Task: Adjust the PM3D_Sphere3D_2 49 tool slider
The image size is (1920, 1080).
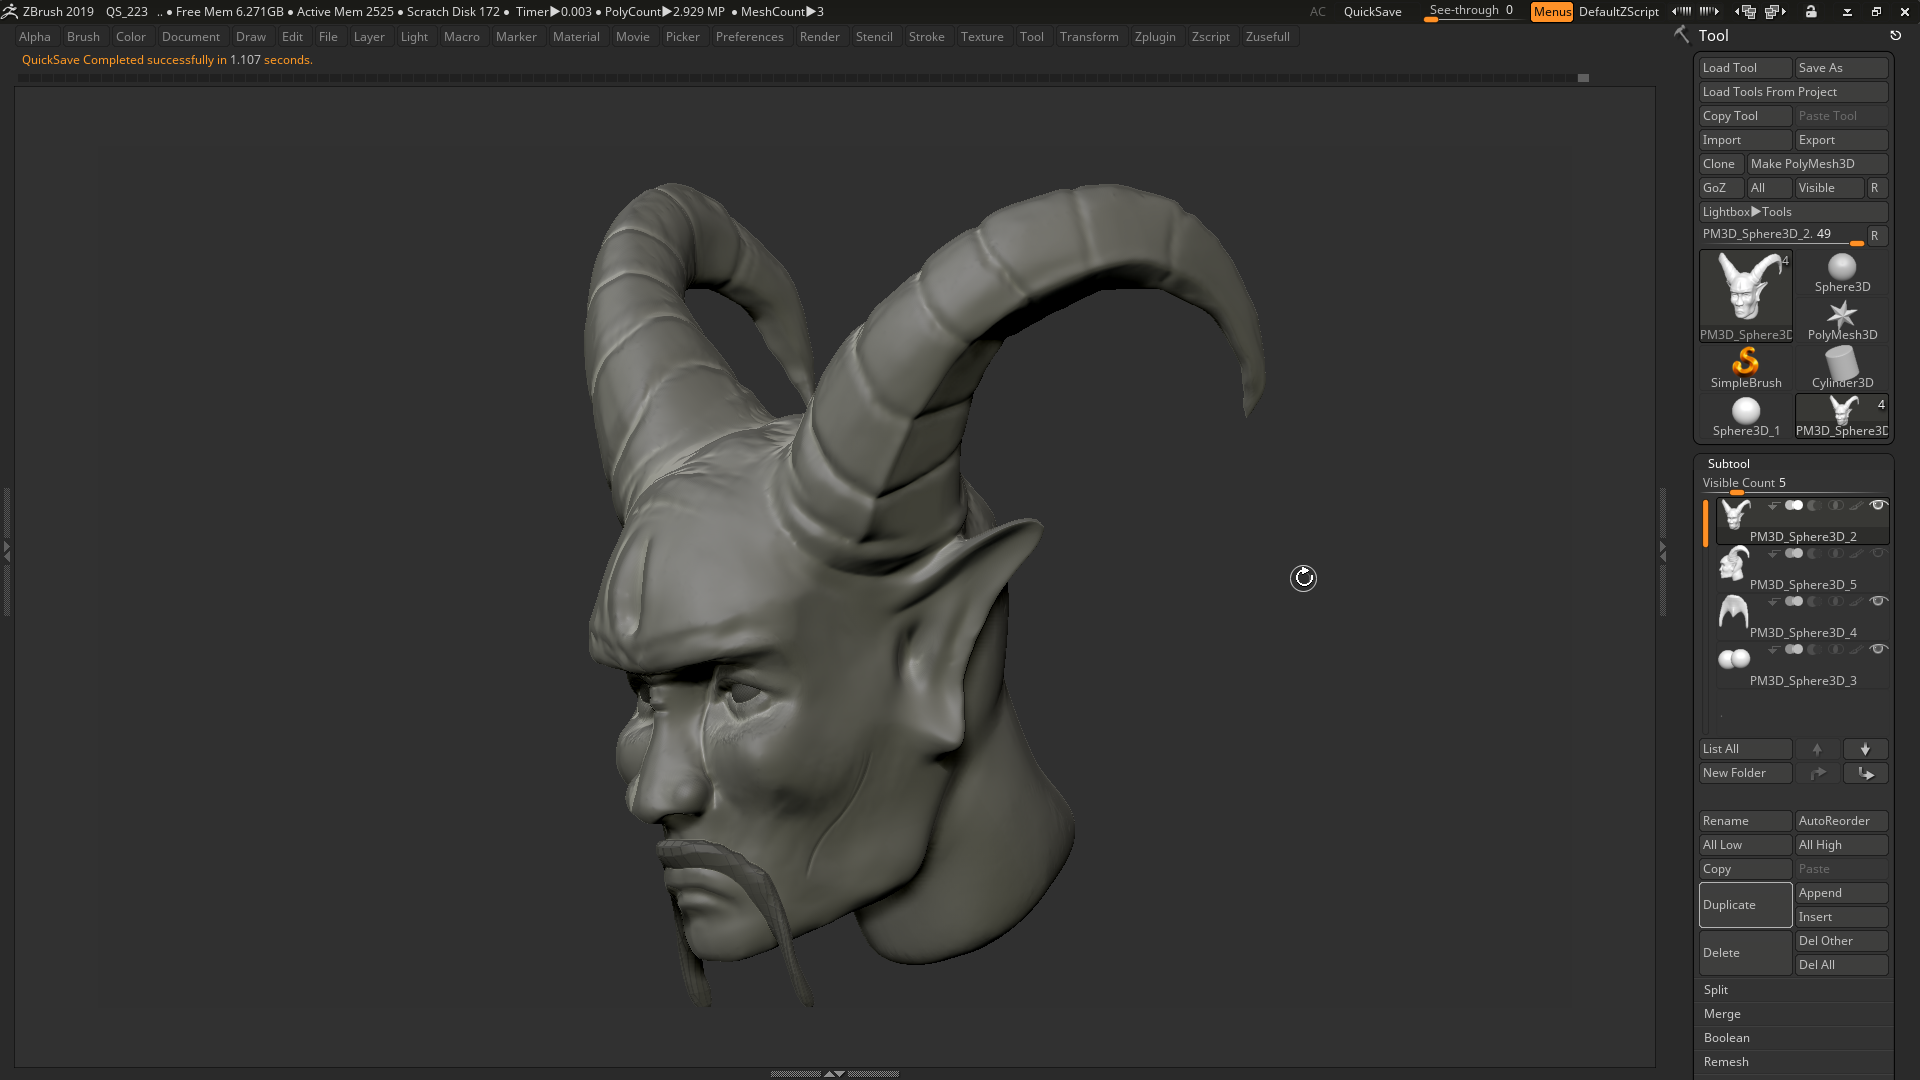Action: point(1783,235)
